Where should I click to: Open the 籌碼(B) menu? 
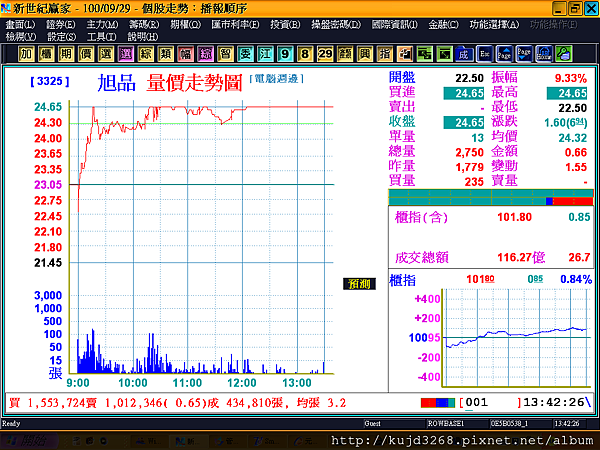[144, 24]
